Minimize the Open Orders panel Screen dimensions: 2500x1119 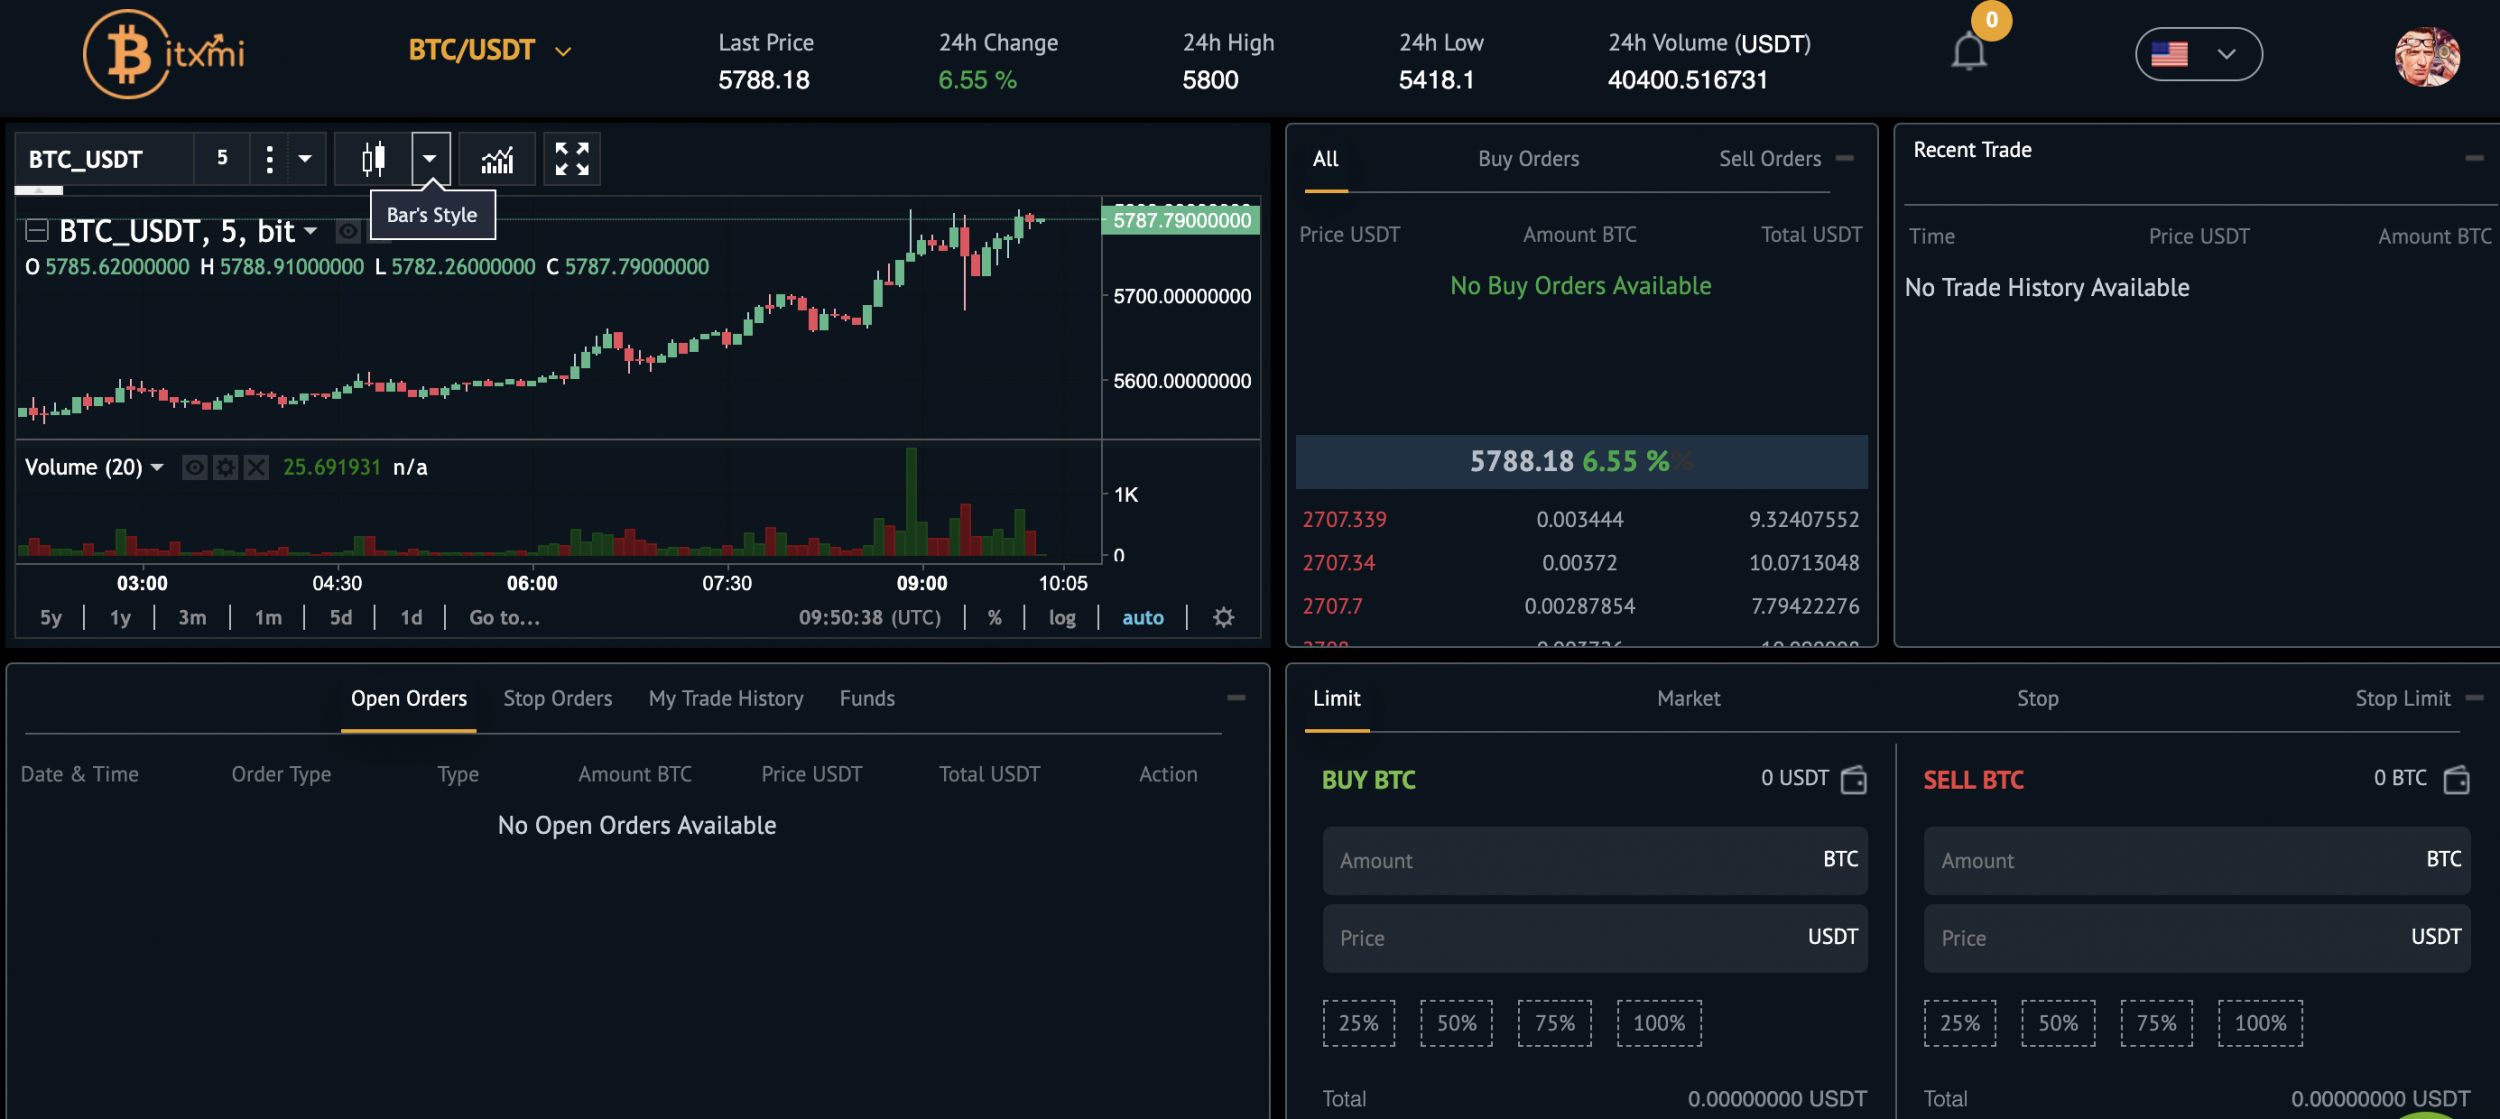[1236, 698]
